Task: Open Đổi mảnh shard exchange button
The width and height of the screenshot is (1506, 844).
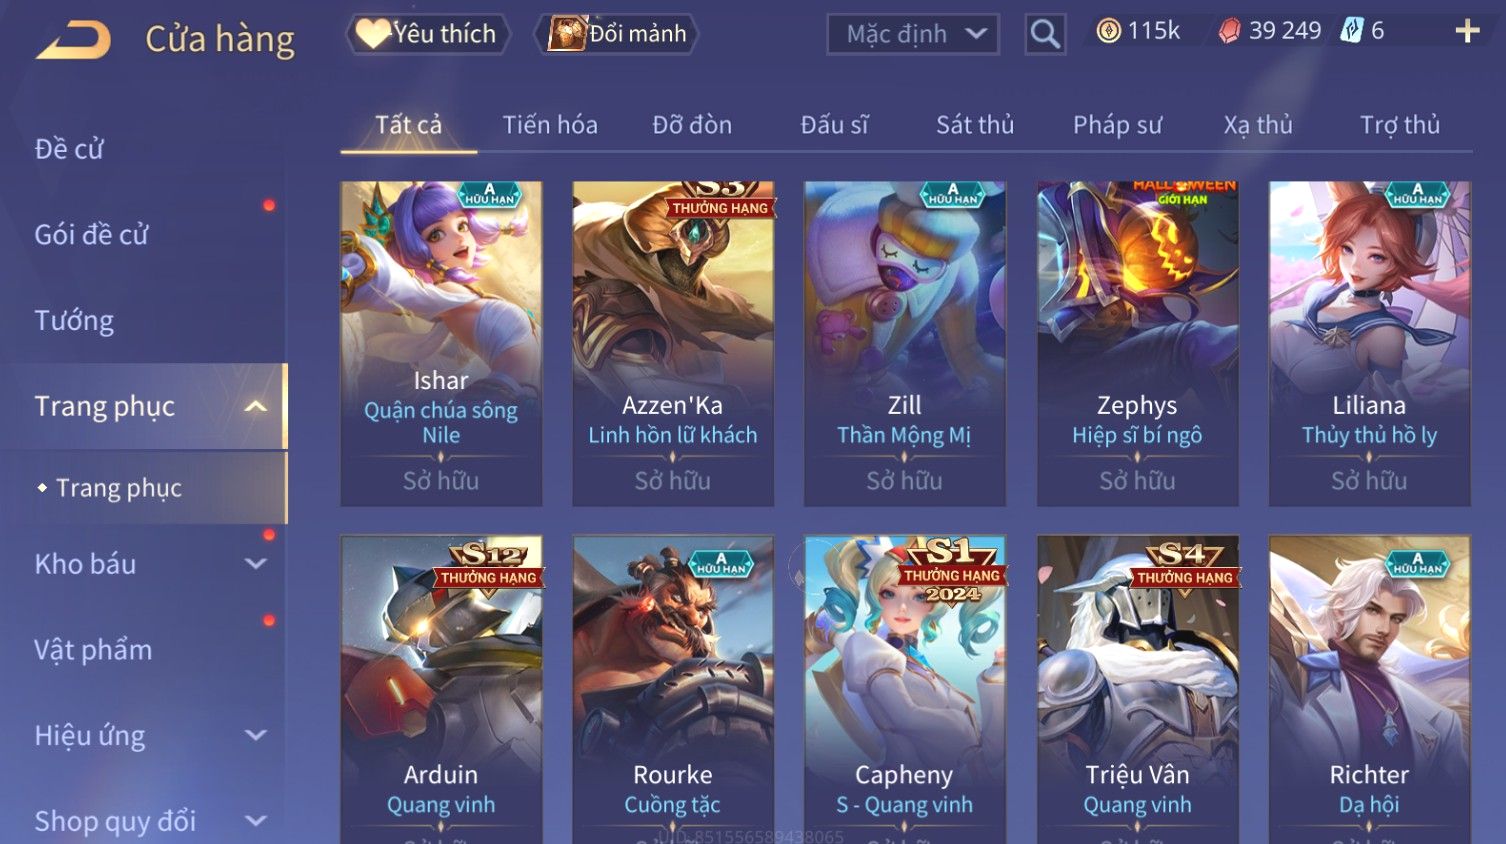Action: [617, 34]
